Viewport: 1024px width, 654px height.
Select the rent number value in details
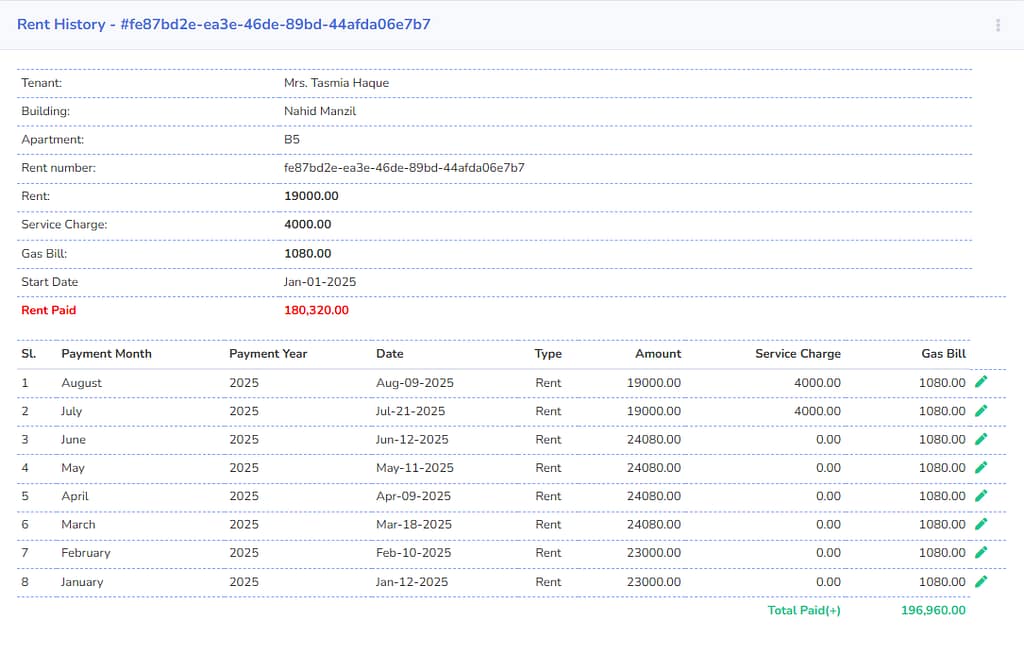404,168
